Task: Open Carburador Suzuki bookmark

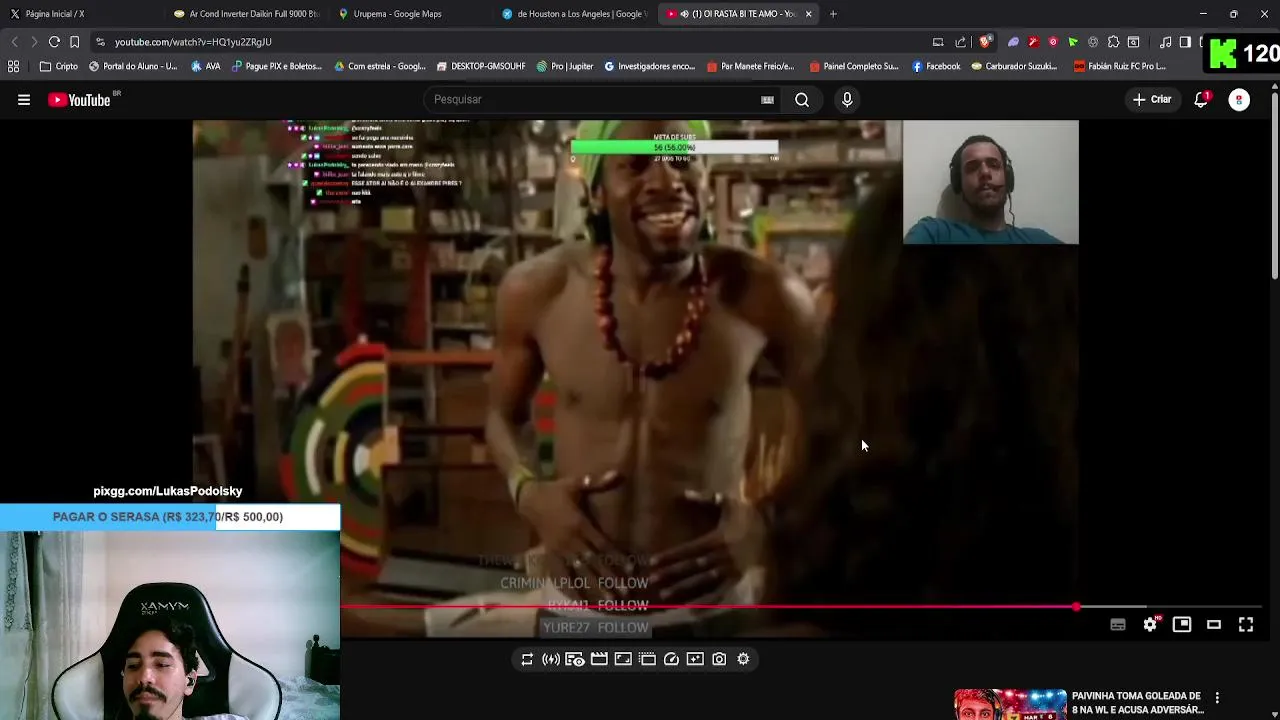Action: point(1014,67)
